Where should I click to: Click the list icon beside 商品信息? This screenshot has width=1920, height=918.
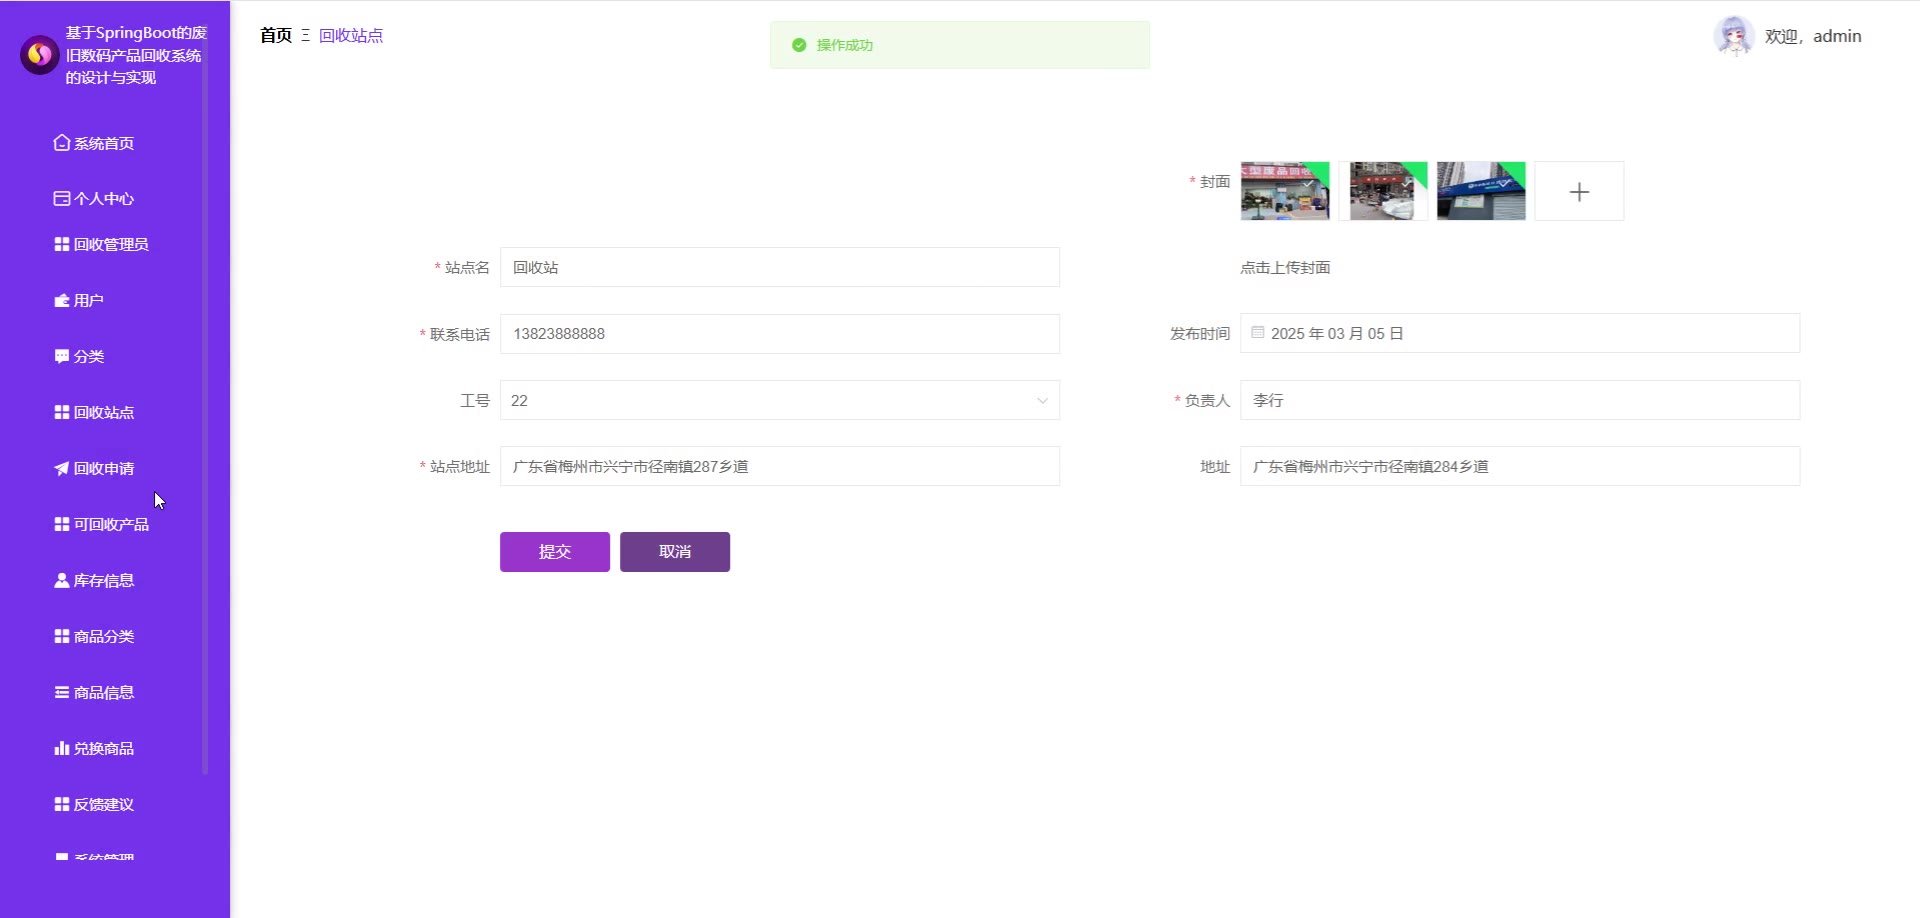pos(62,692)
